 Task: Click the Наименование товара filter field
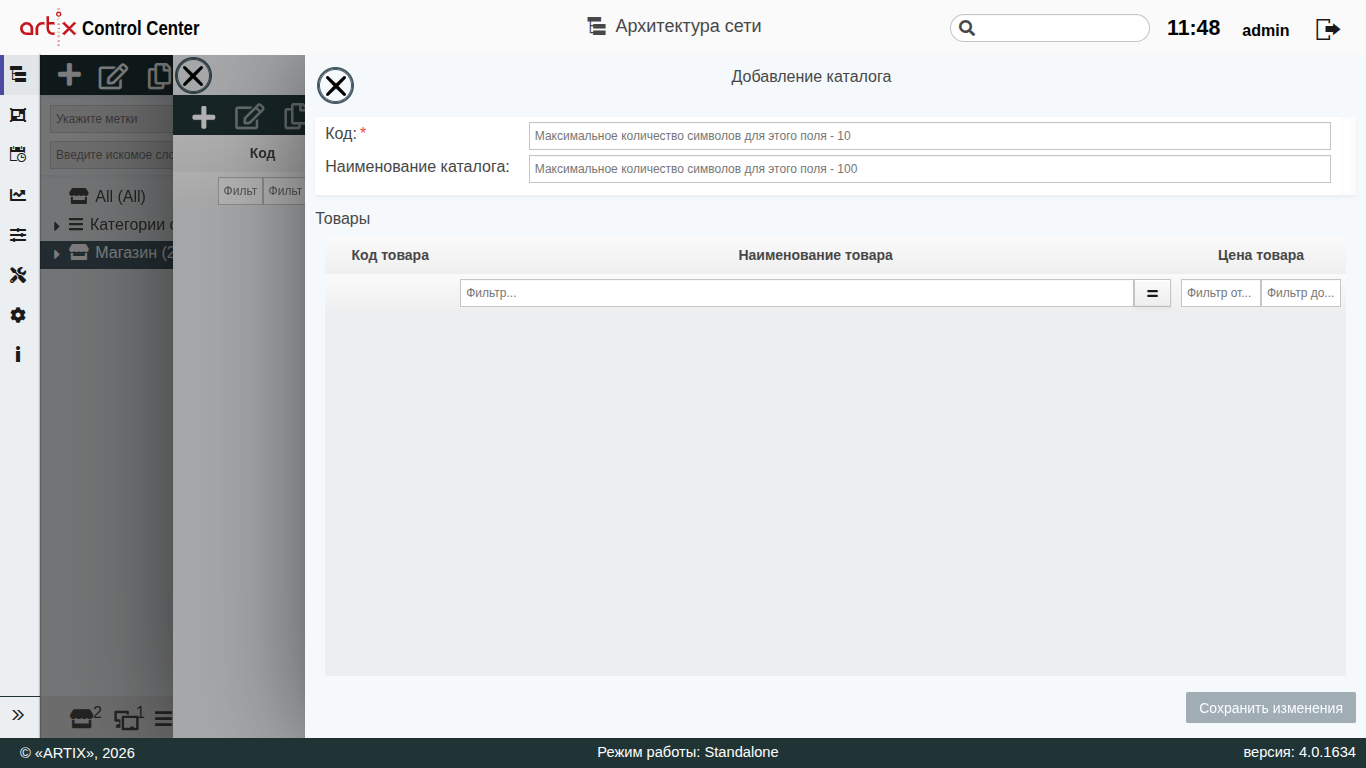pos(797,293)
